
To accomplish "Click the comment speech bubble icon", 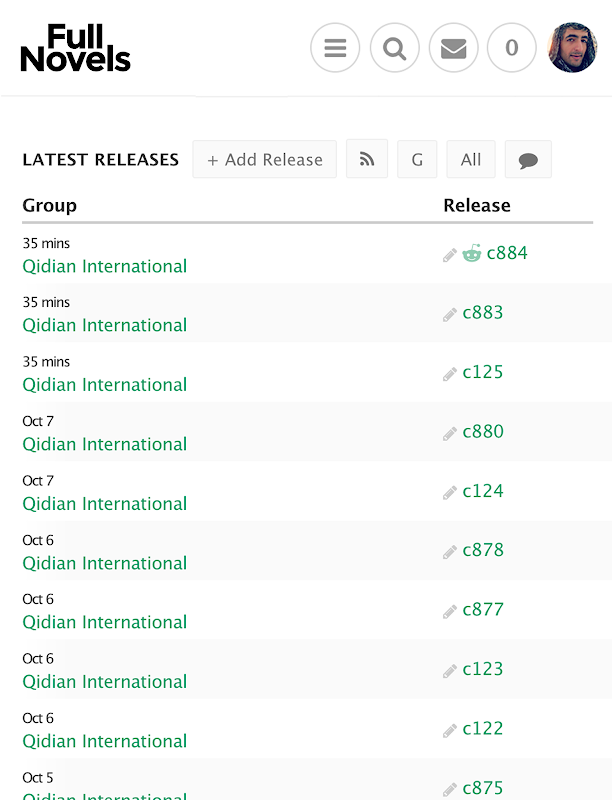I will click(528, 159).
